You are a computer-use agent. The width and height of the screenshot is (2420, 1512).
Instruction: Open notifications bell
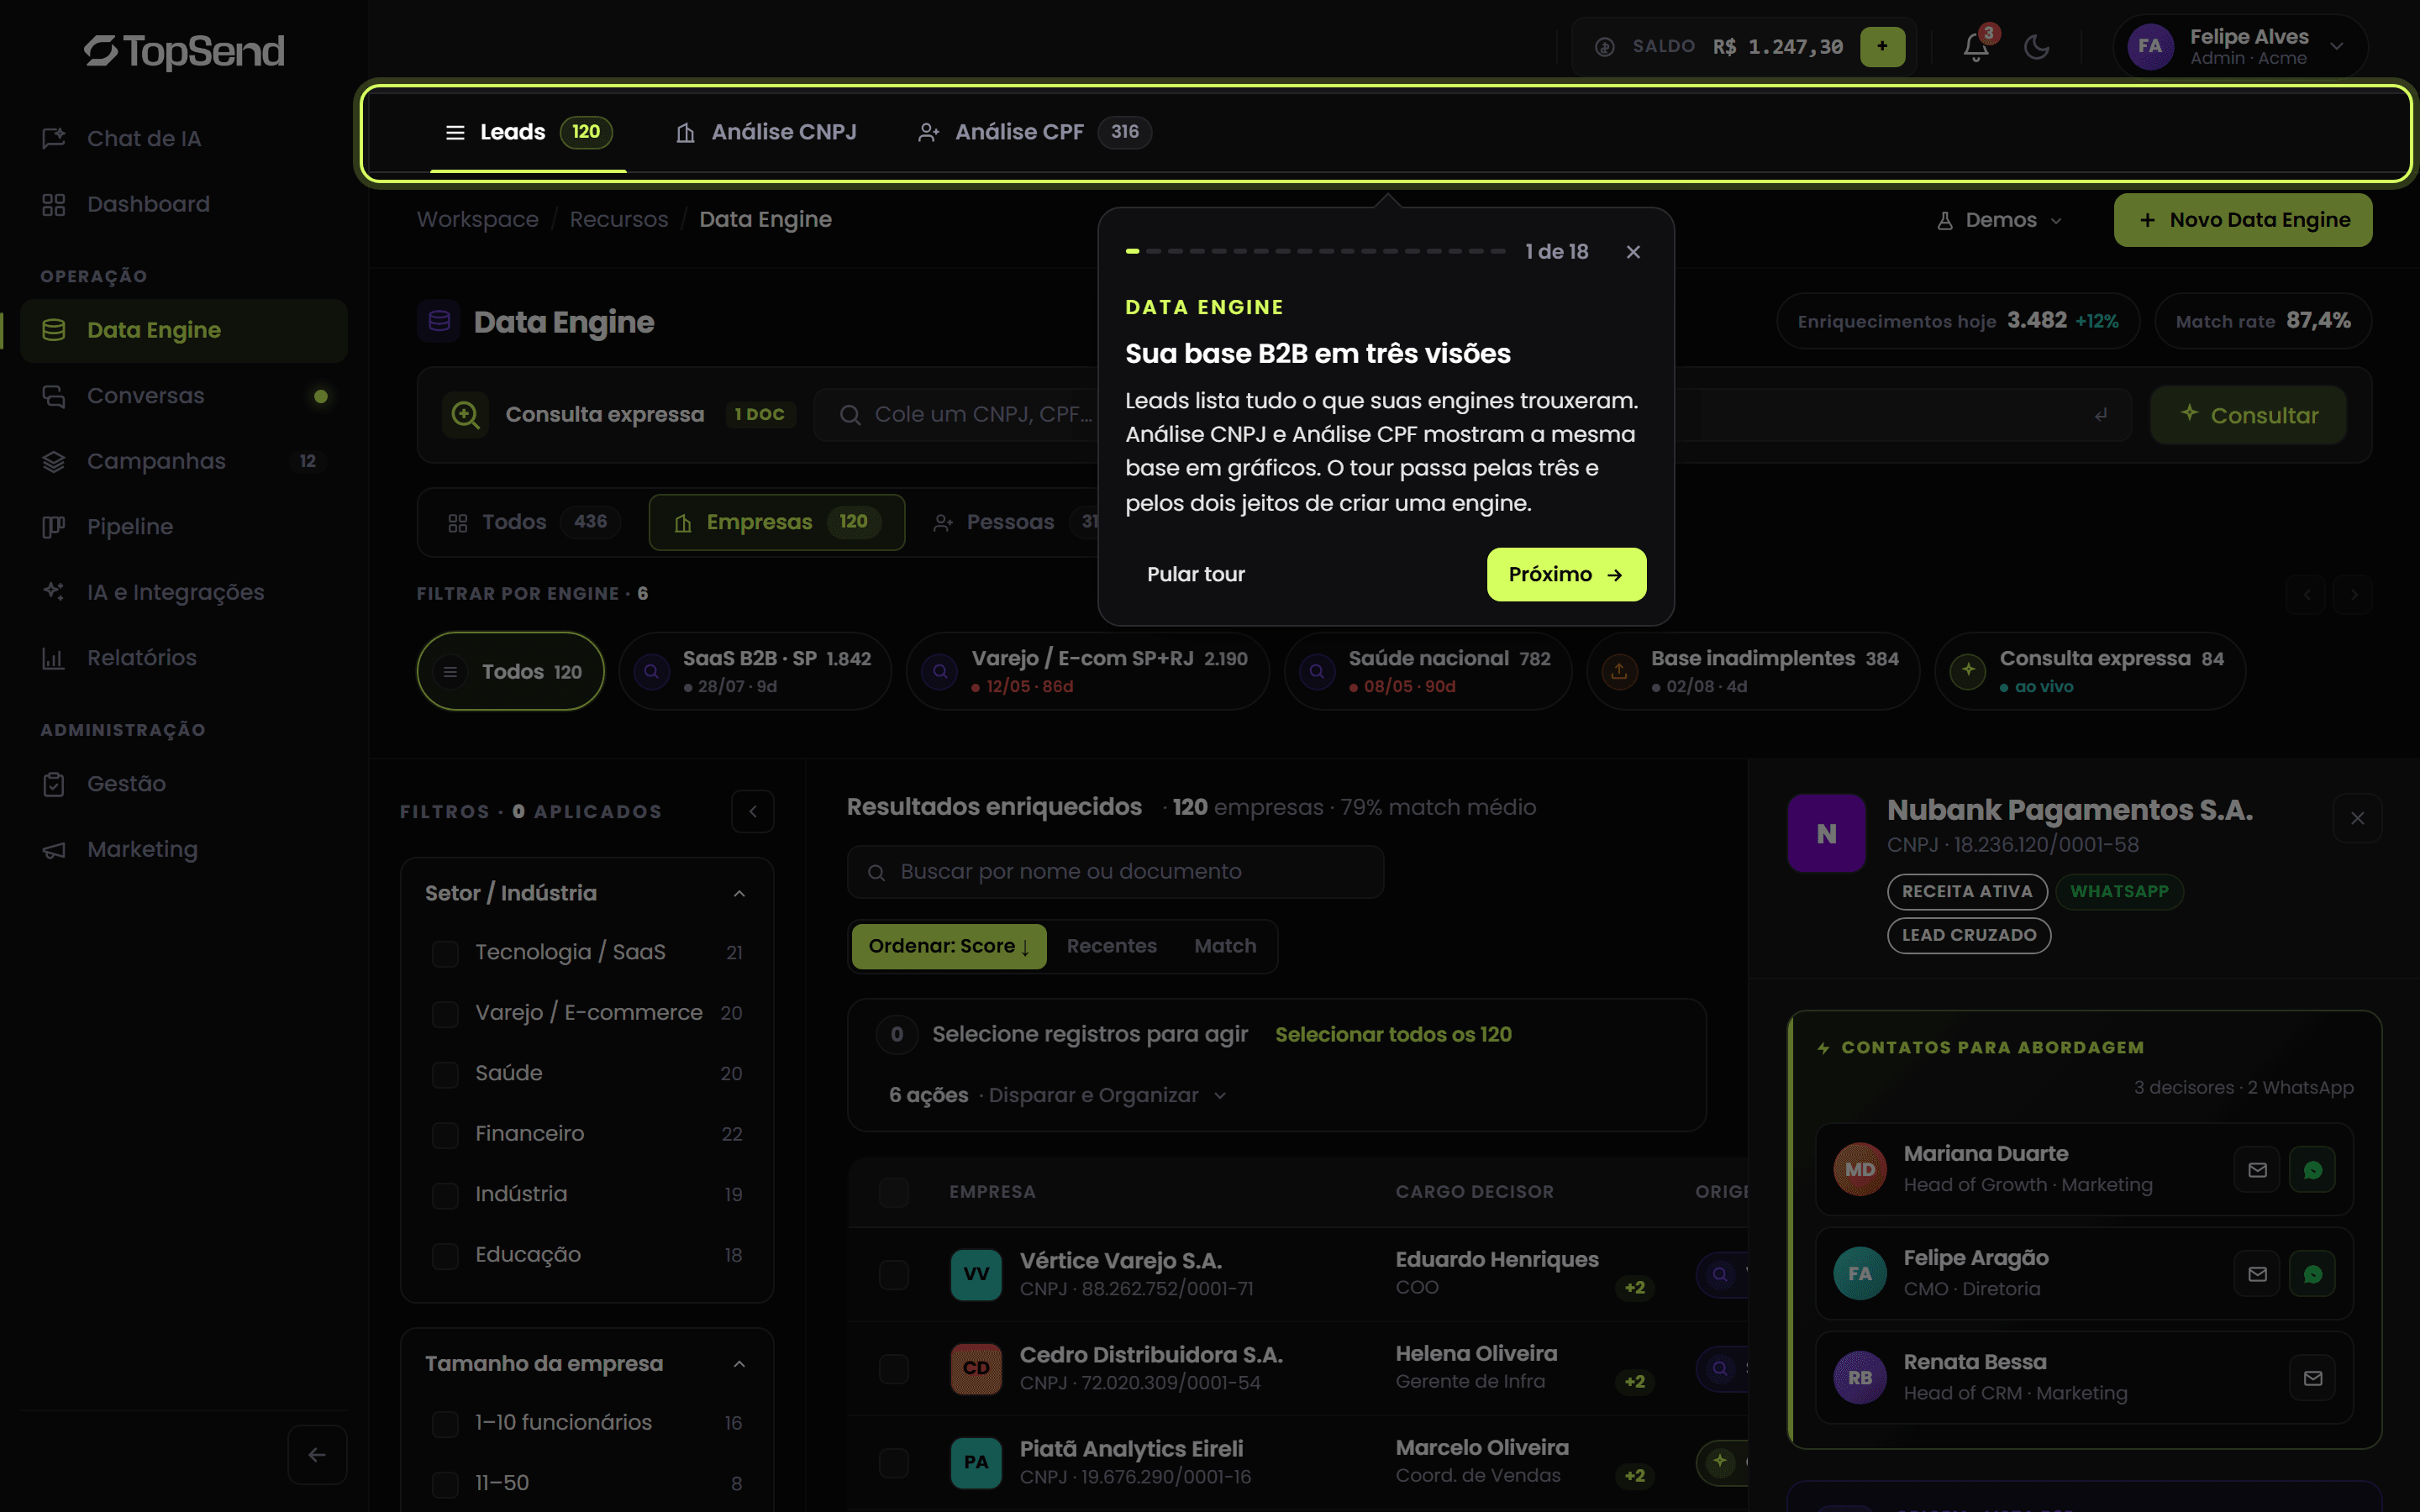(1975, 47)
